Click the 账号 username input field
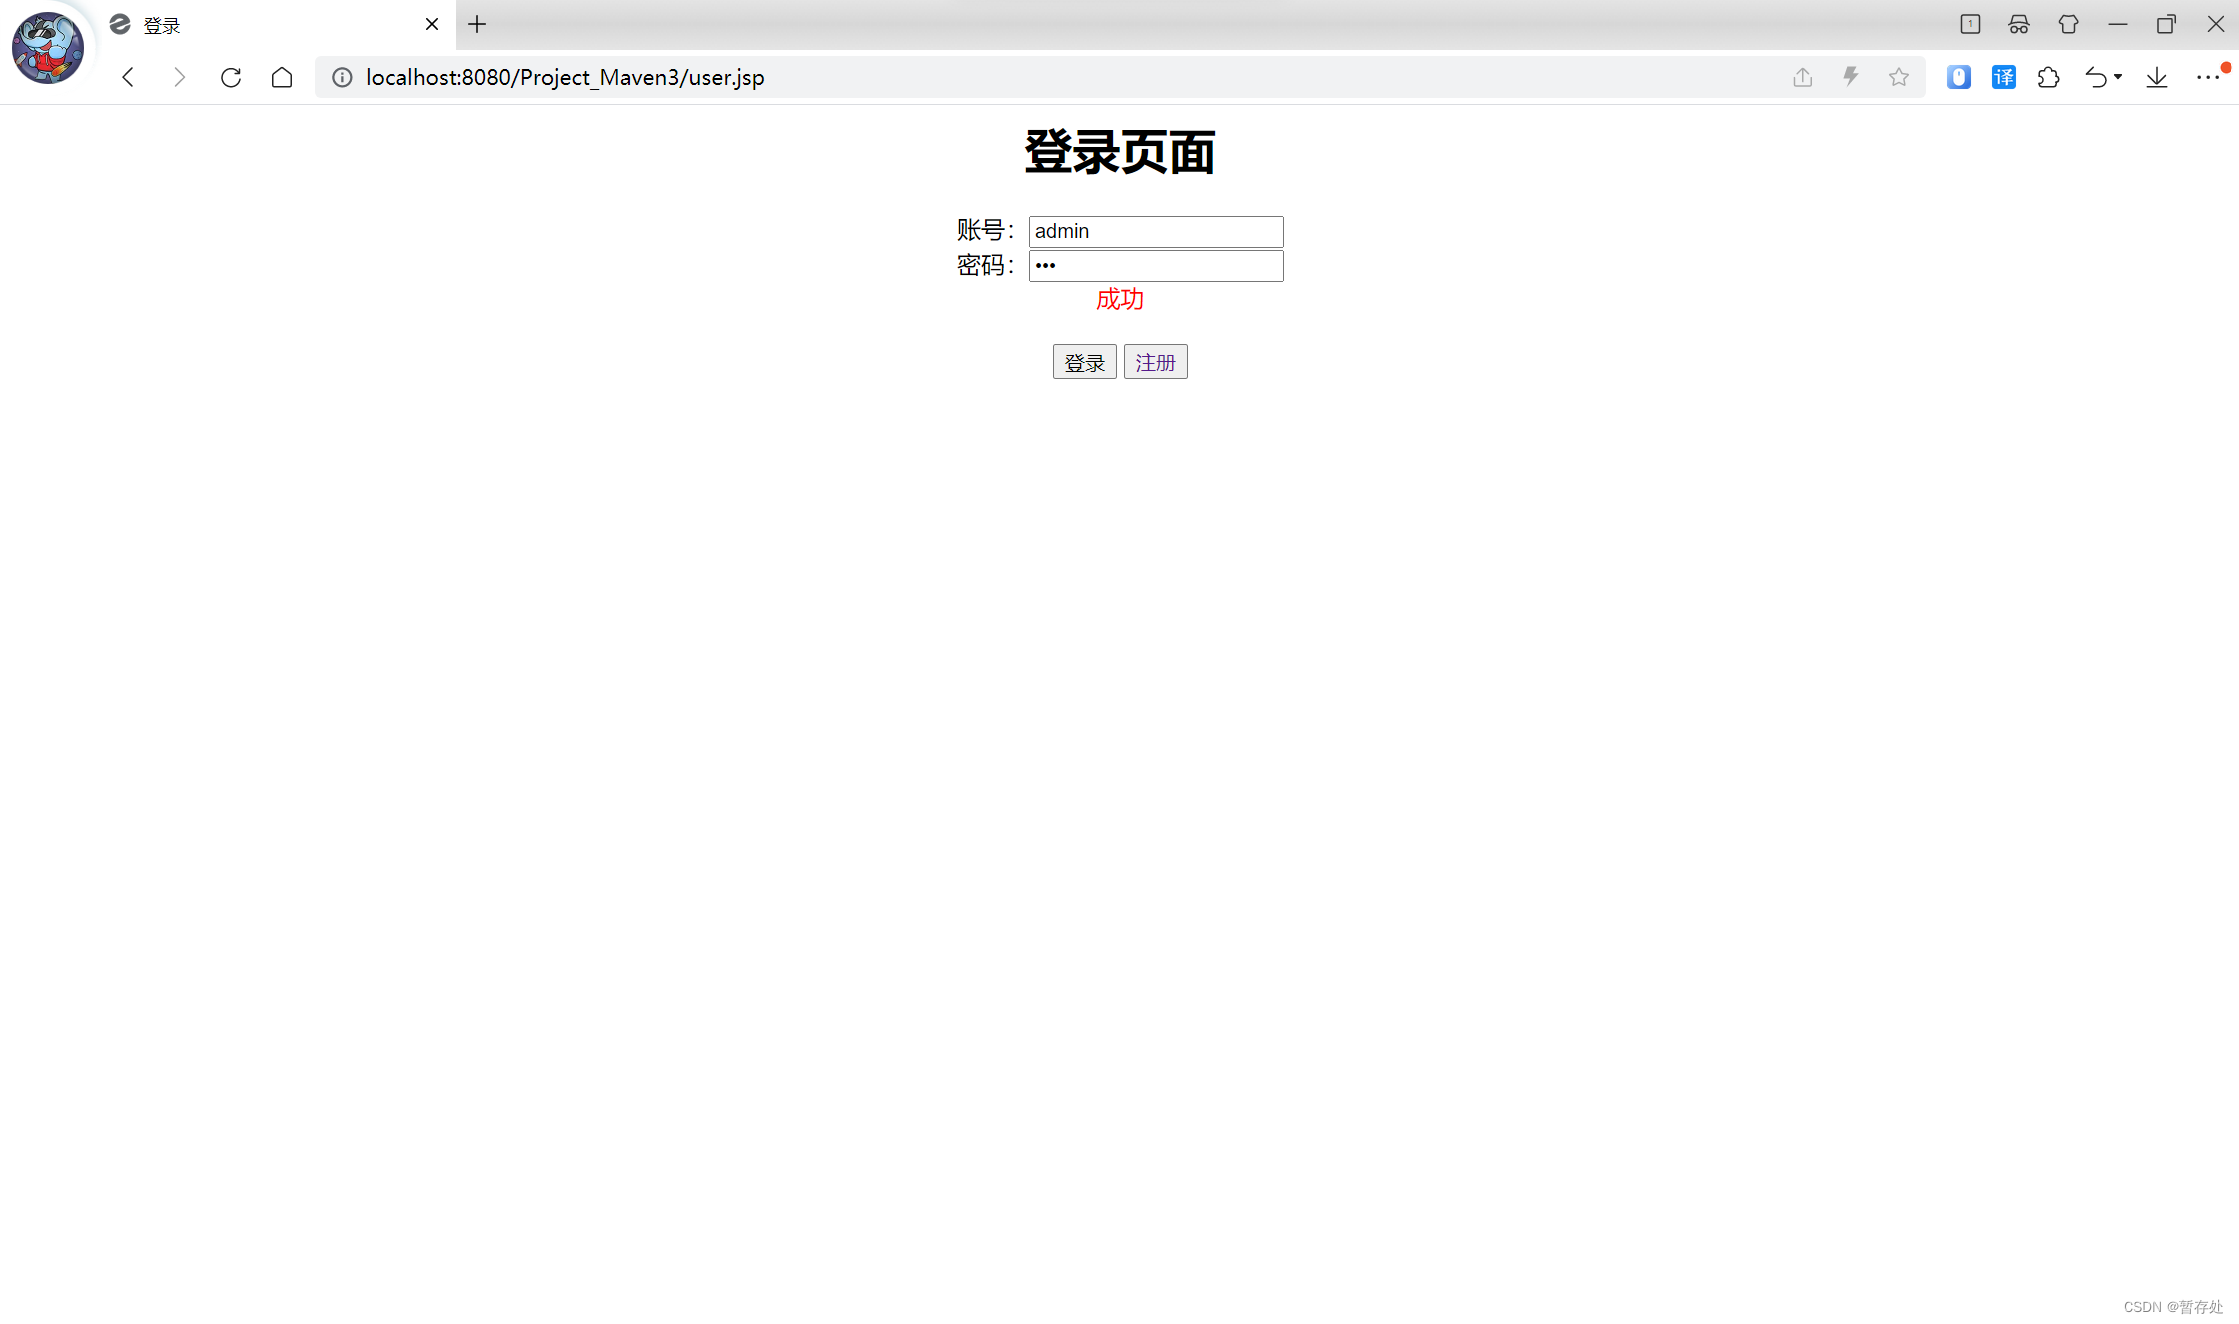Viewport: 2239px width, 1324px height. point(1155,230)
